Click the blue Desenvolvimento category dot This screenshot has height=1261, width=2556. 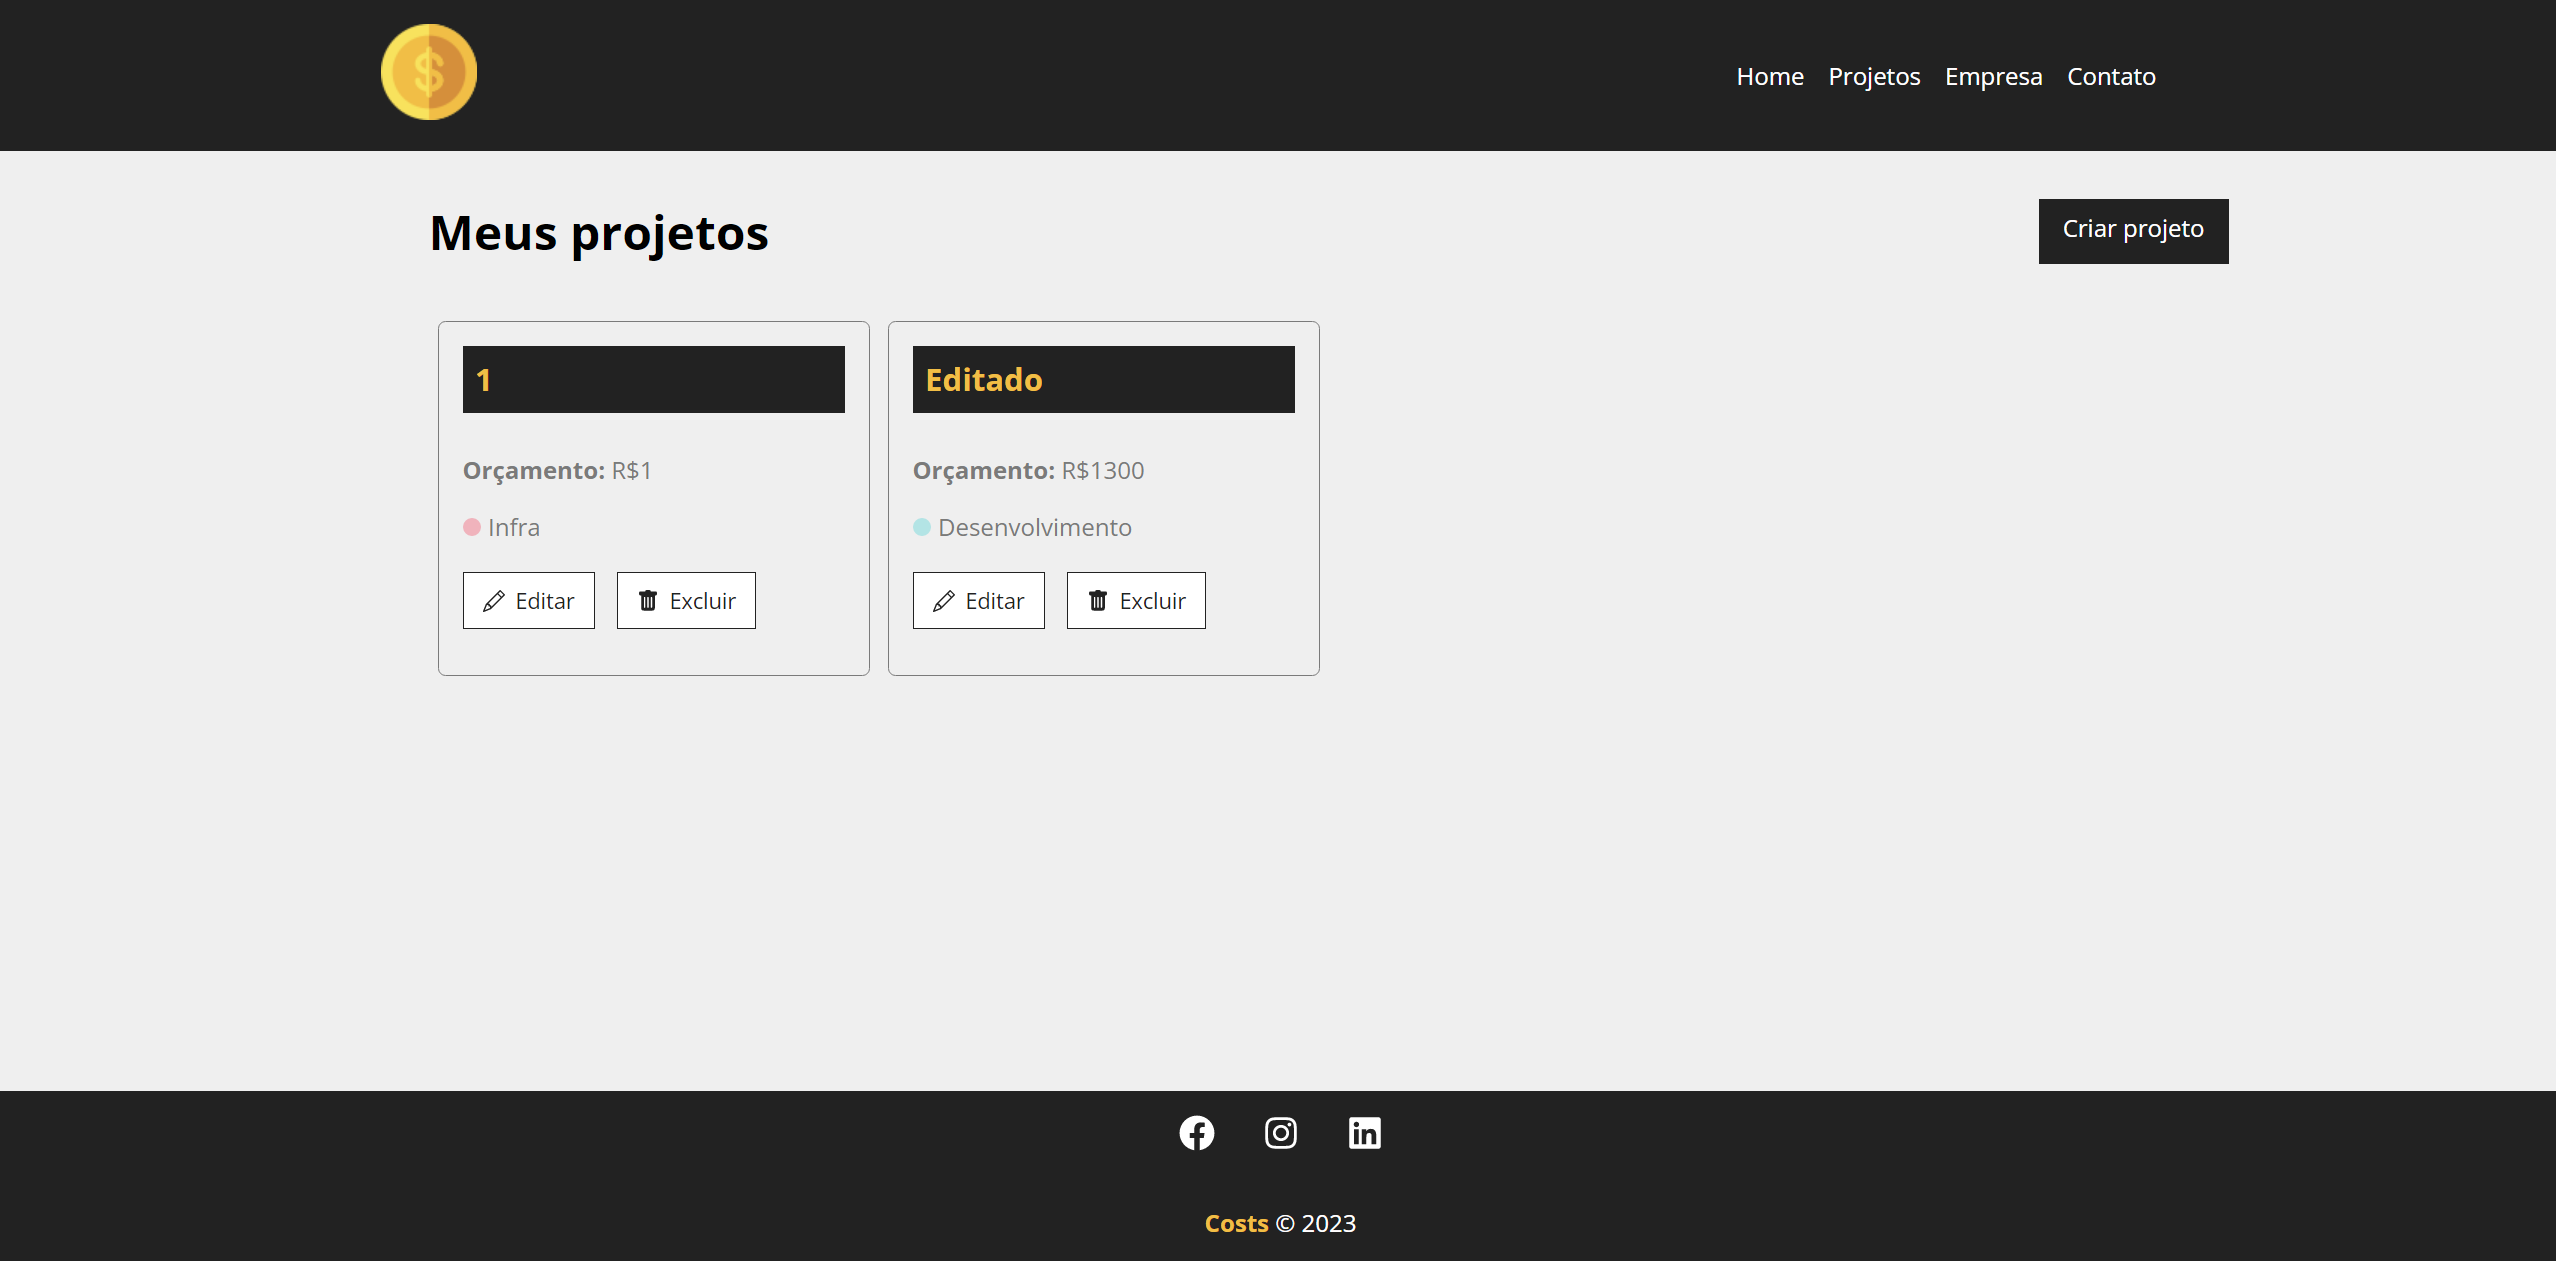tap(923, 527)
